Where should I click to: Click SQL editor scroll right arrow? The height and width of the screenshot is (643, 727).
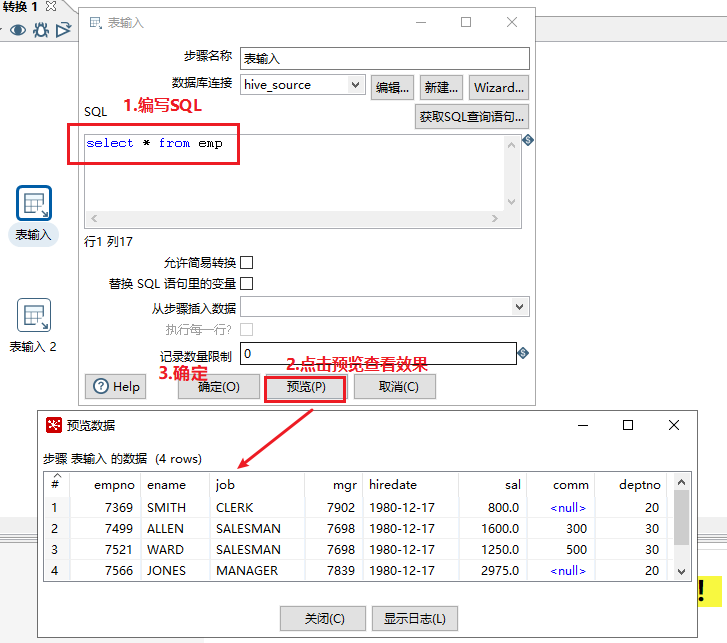click(x=495, y=218)
